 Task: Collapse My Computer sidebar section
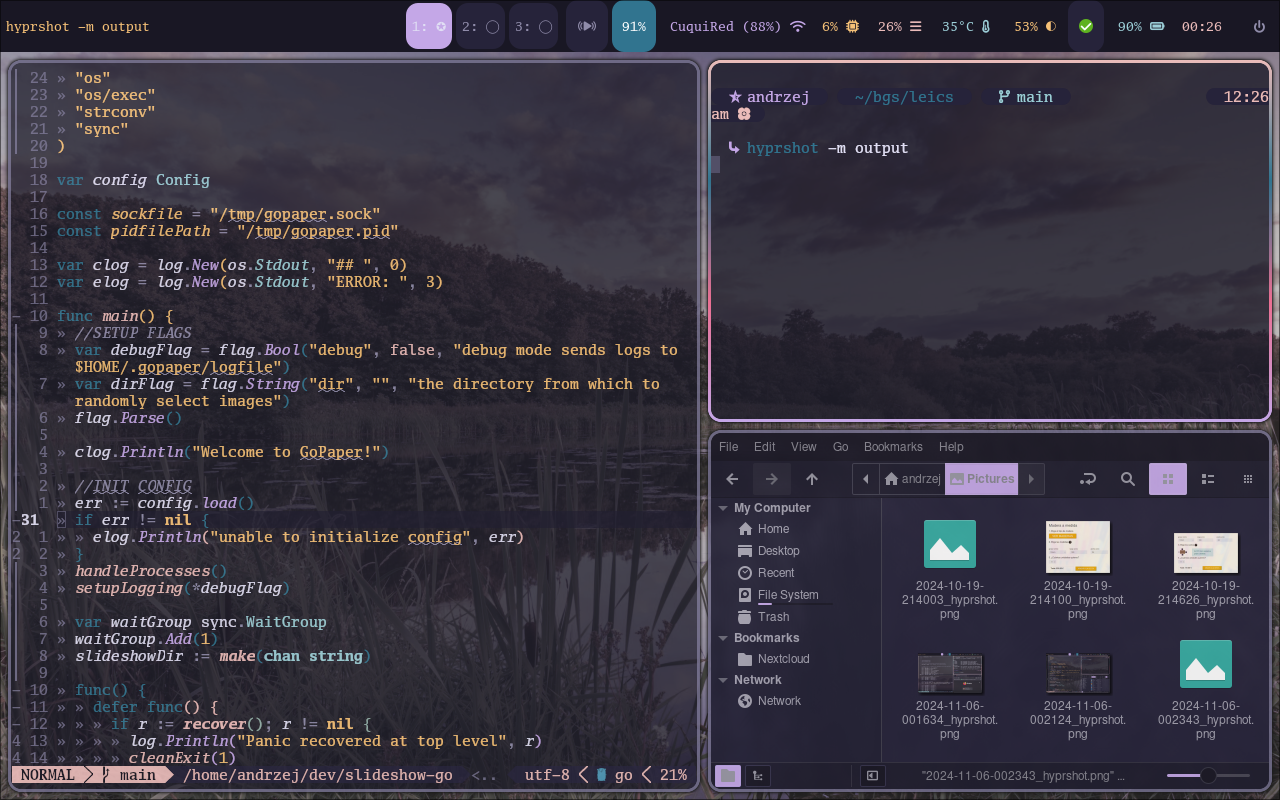tap(723, 508)
